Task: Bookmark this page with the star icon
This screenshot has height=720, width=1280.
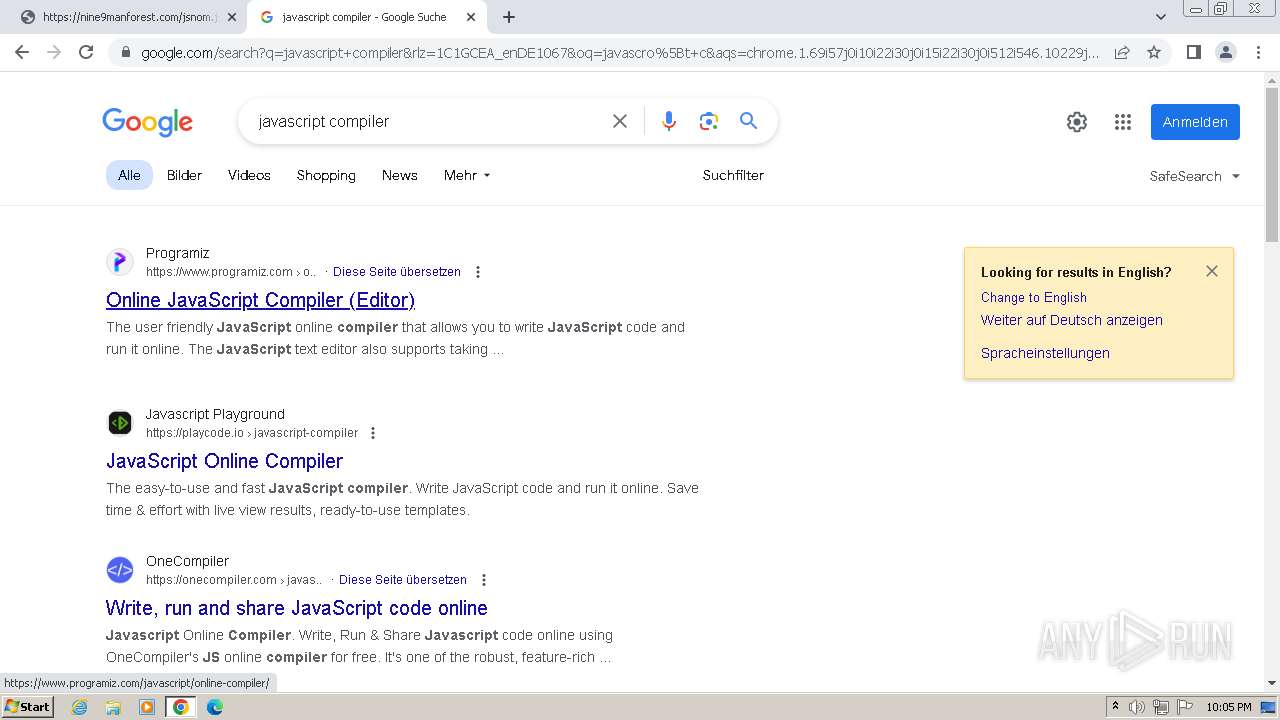Action: coord(1154,52)
